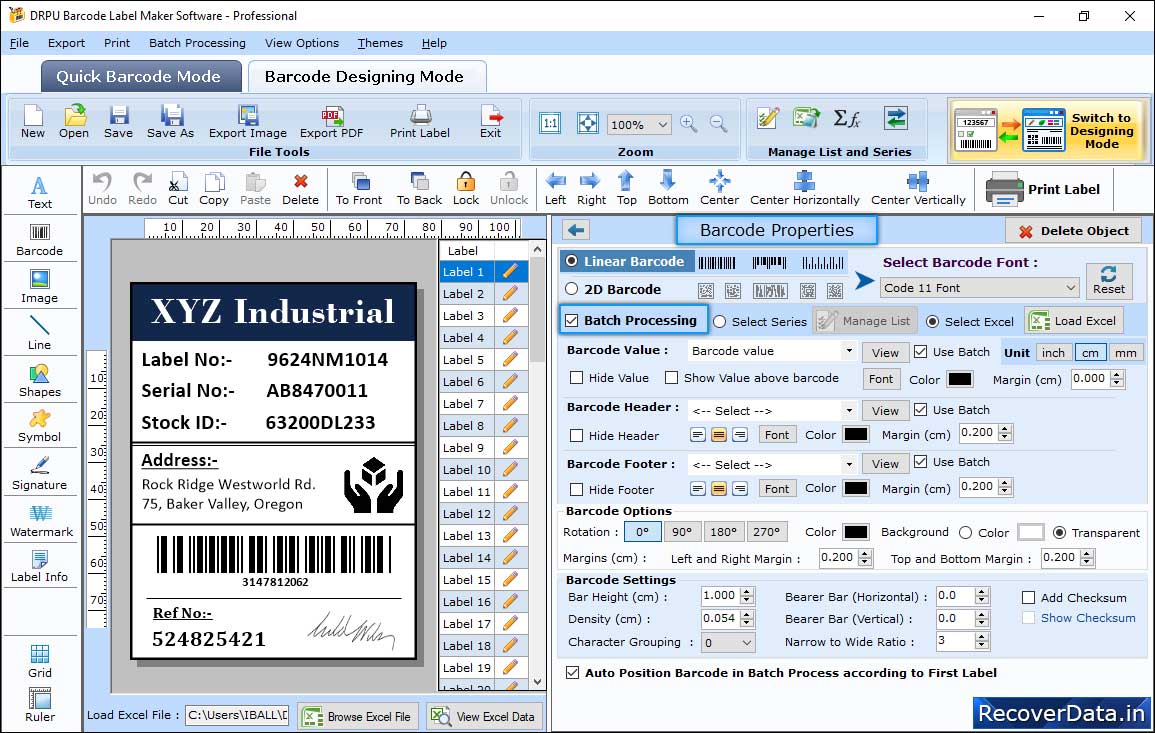1155x733 pixels.
Task: Click the Save icon
Action: (119, 122)
